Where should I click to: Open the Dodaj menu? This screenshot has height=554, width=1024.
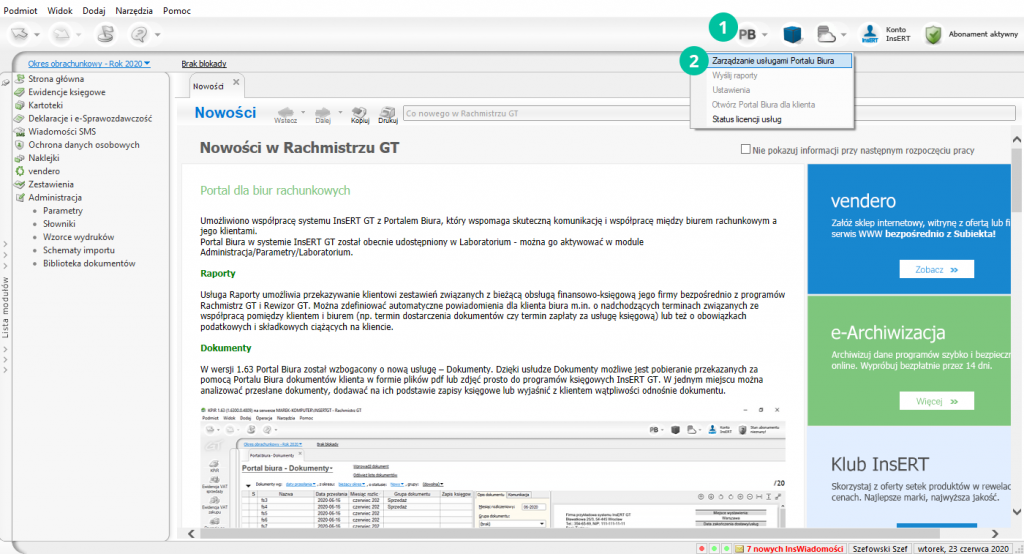[94, 10]
